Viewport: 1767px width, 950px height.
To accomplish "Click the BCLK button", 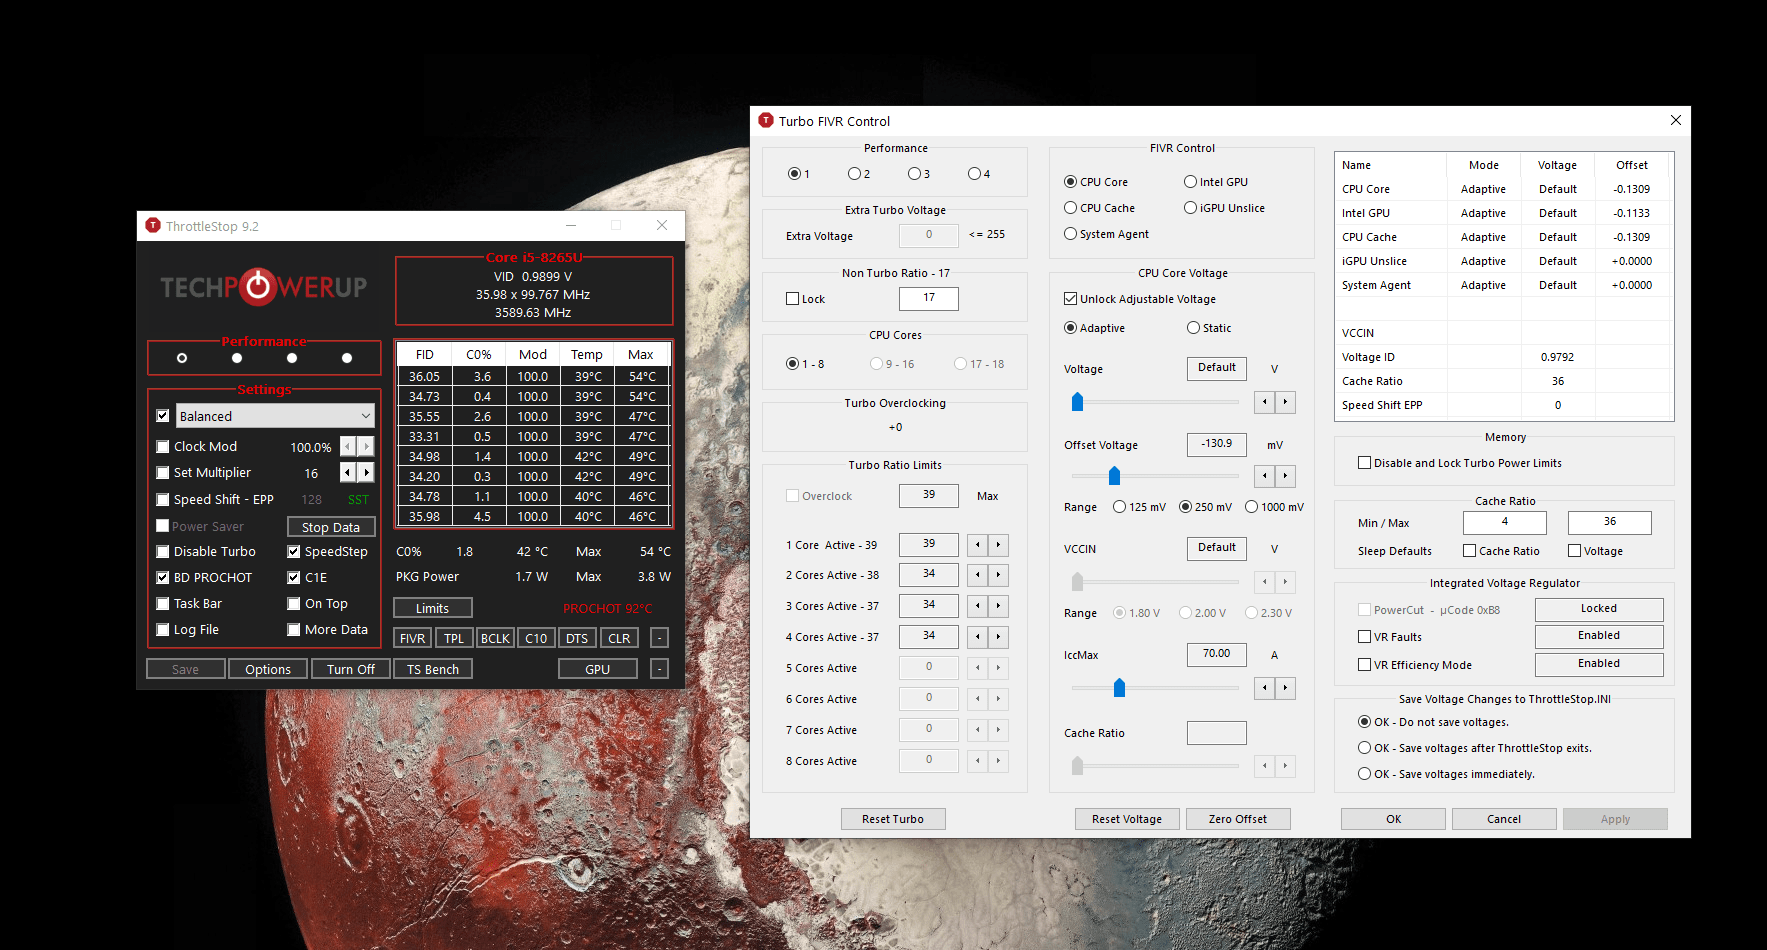I will coord(495,638).
